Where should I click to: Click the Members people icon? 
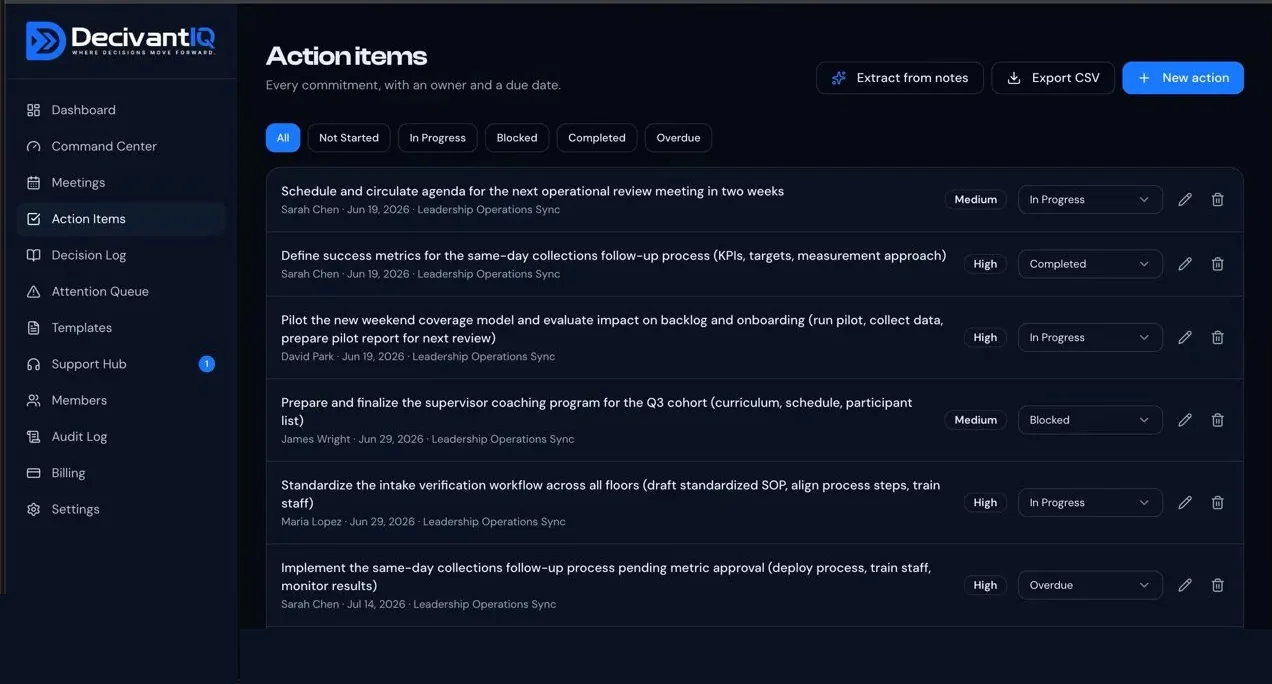tap(34, 400)
